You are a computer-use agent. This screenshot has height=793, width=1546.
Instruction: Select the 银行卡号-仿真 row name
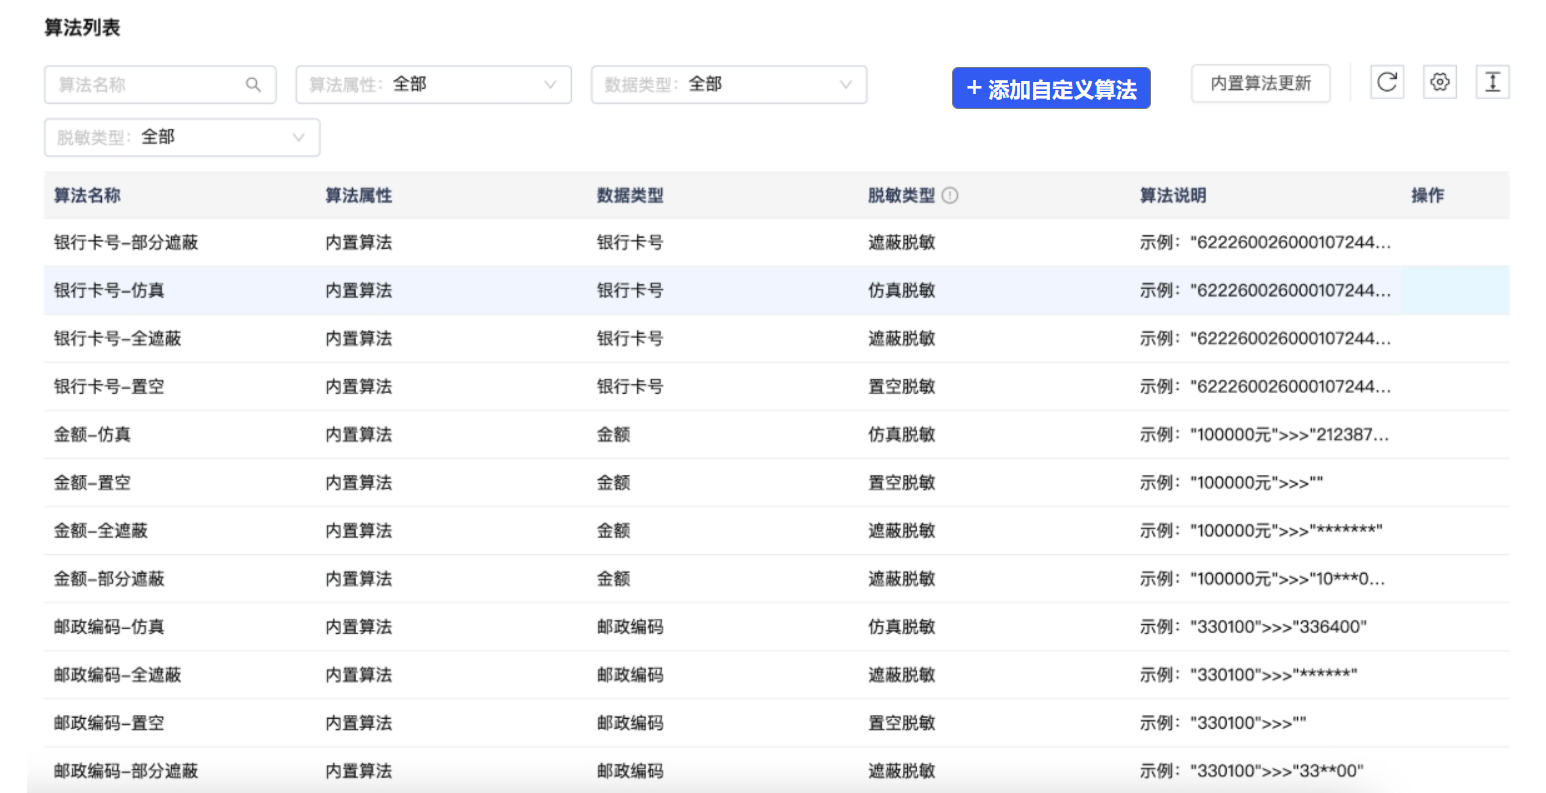(109, 291)
